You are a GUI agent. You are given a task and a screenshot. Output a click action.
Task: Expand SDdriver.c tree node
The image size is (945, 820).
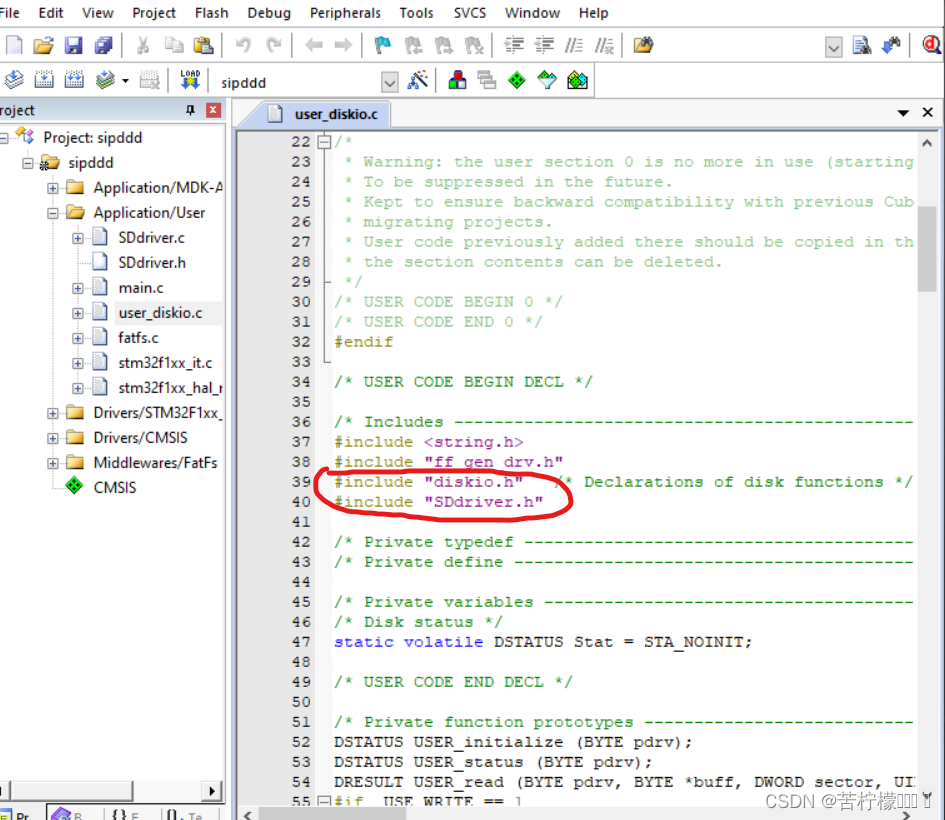click(78, 239)
